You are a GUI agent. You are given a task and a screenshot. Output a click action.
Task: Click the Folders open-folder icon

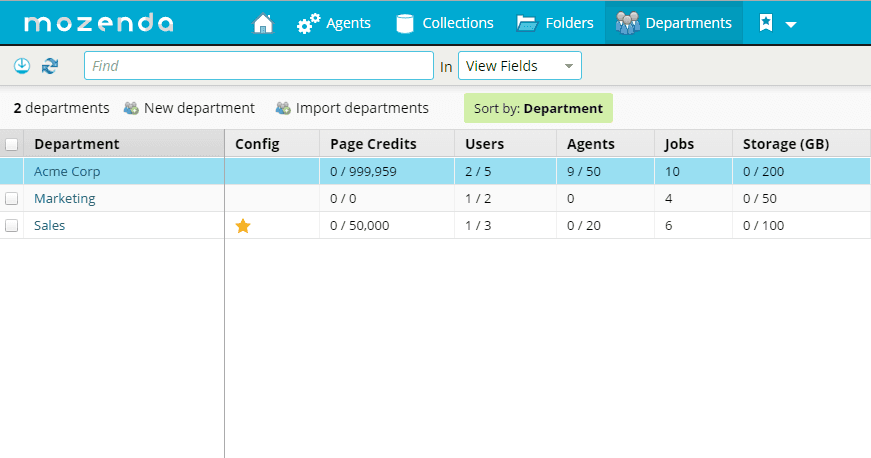(527, 23)
